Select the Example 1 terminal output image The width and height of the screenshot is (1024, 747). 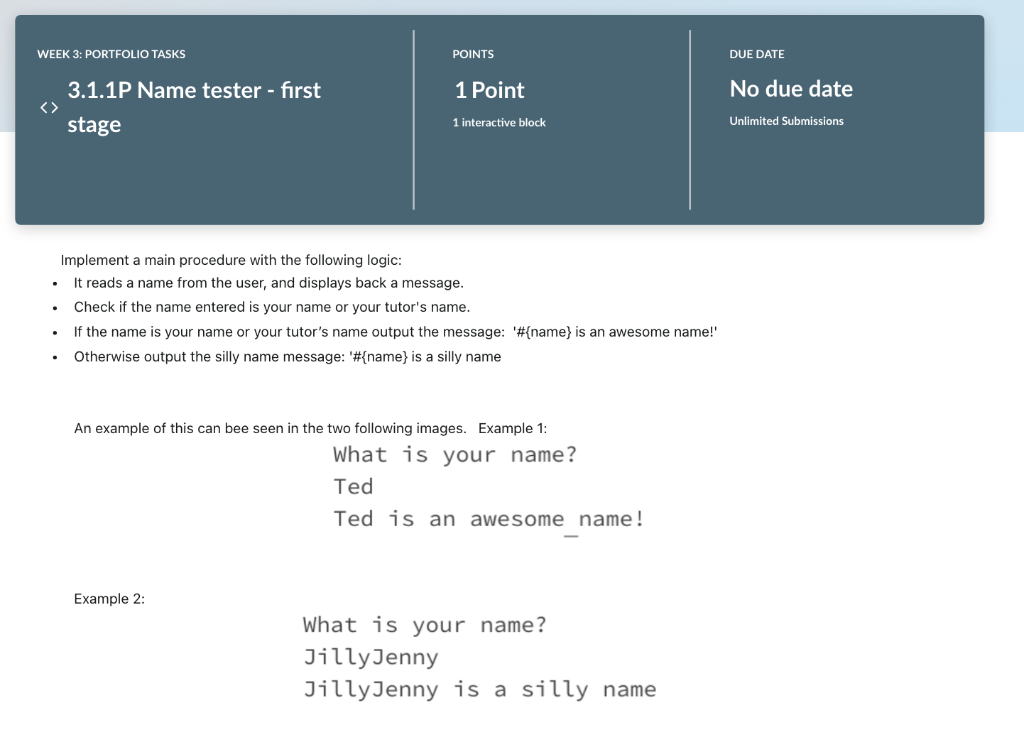click(x=488, y=487)
